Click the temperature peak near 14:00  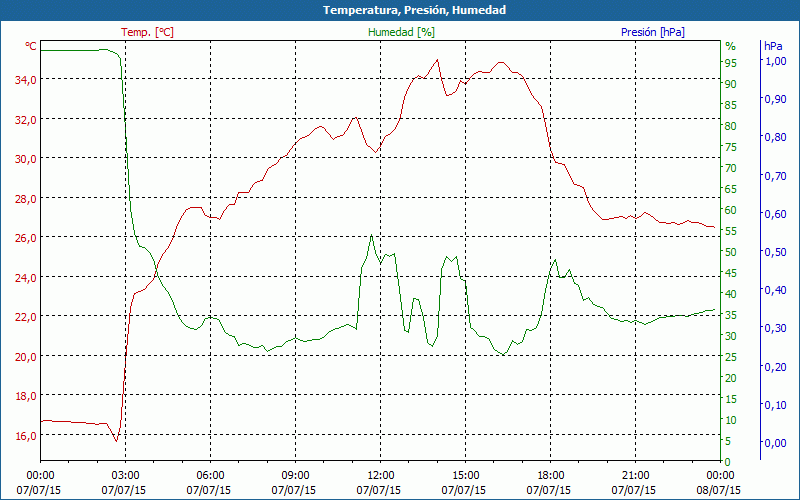click(437, 60)
